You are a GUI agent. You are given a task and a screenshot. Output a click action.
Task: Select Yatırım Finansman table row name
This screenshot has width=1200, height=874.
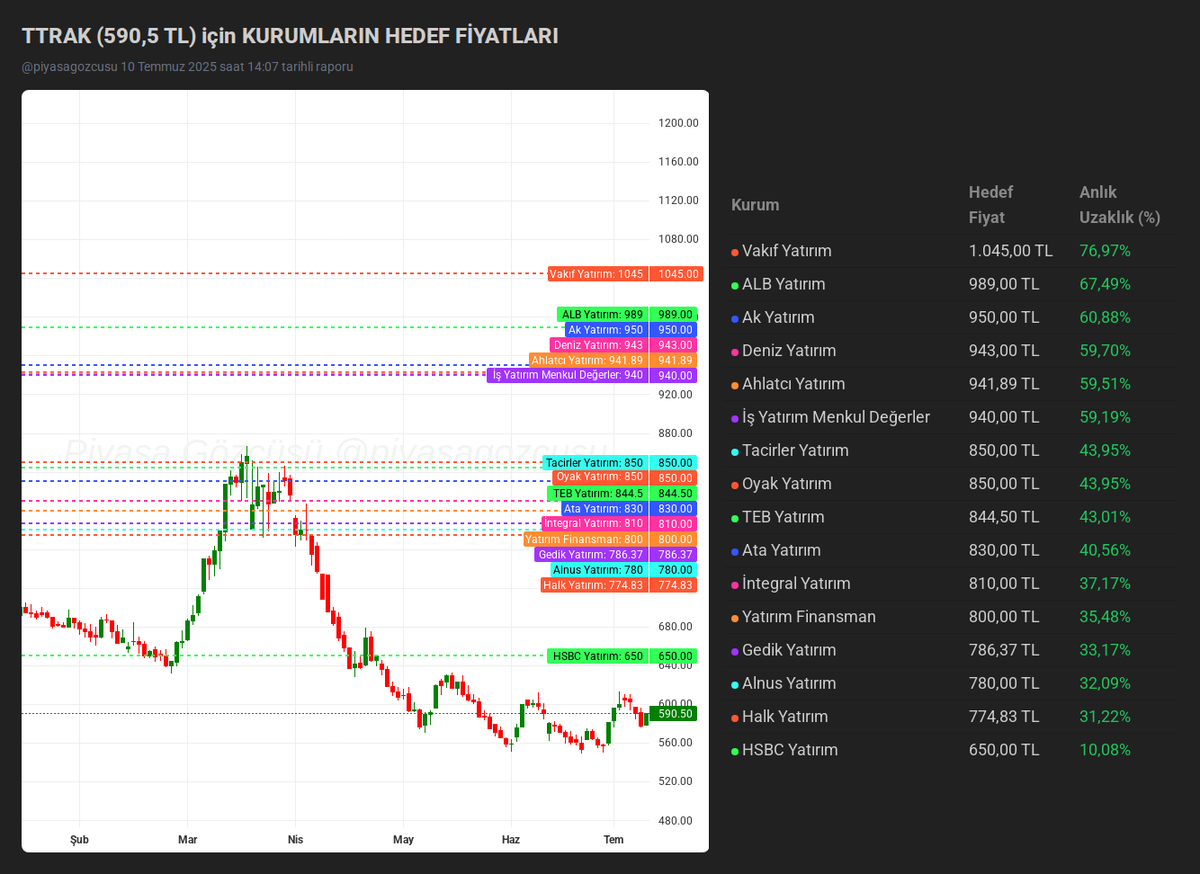click(x=809, y=617)
